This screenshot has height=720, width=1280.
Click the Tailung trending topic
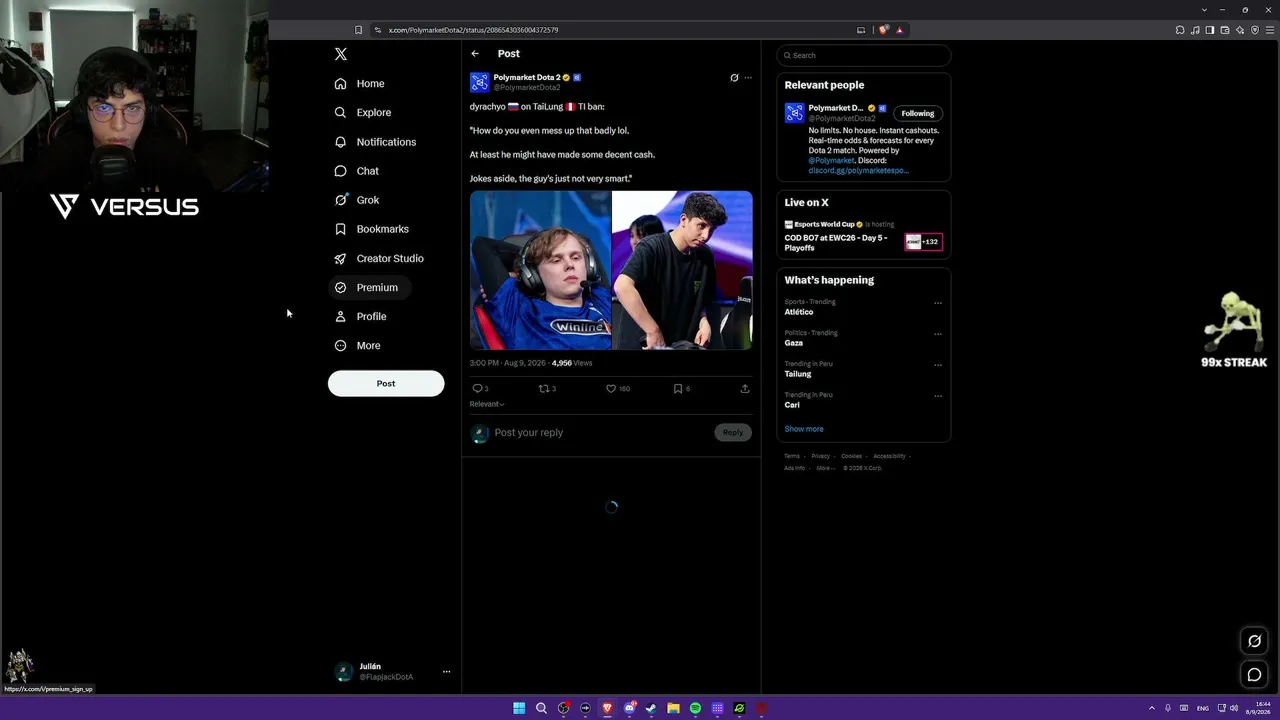(x=798, y=374)
